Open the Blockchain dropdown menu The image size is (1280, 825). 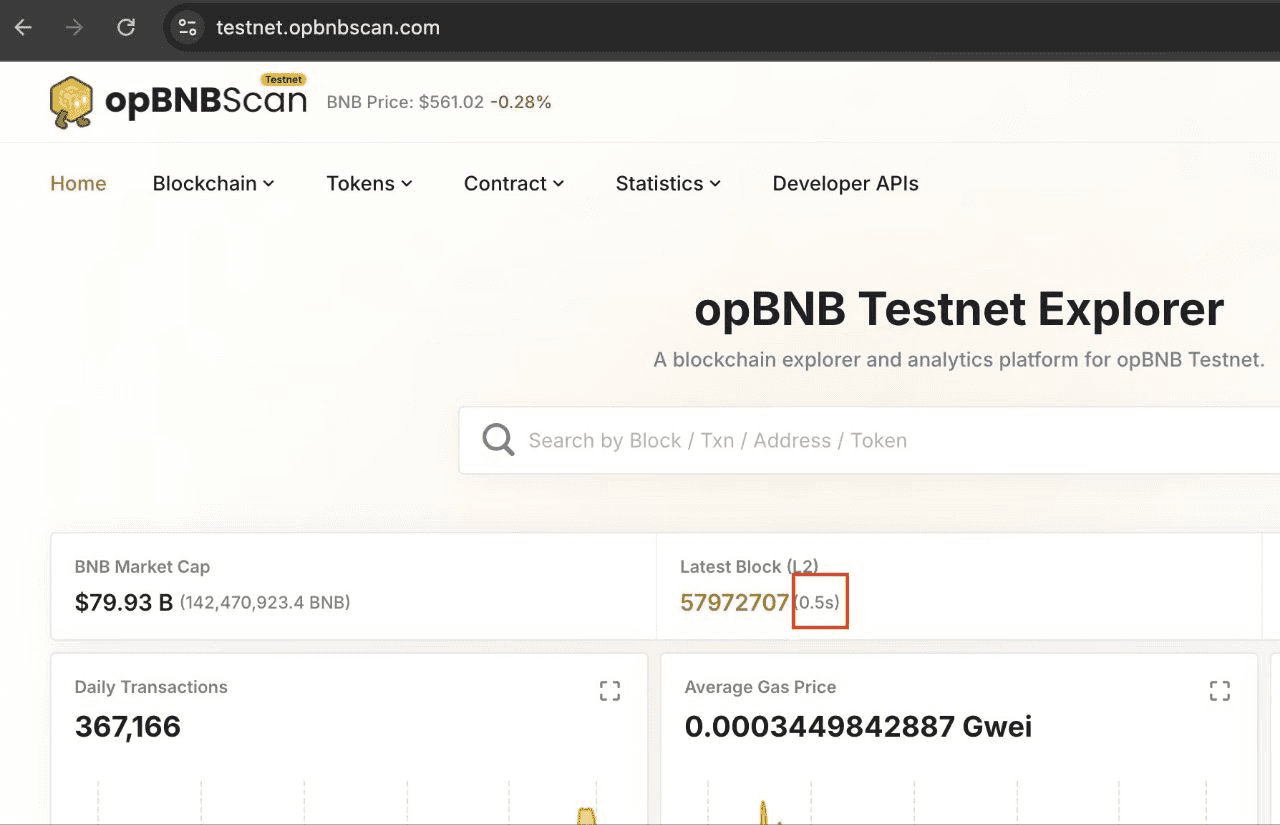pos(213,183)
